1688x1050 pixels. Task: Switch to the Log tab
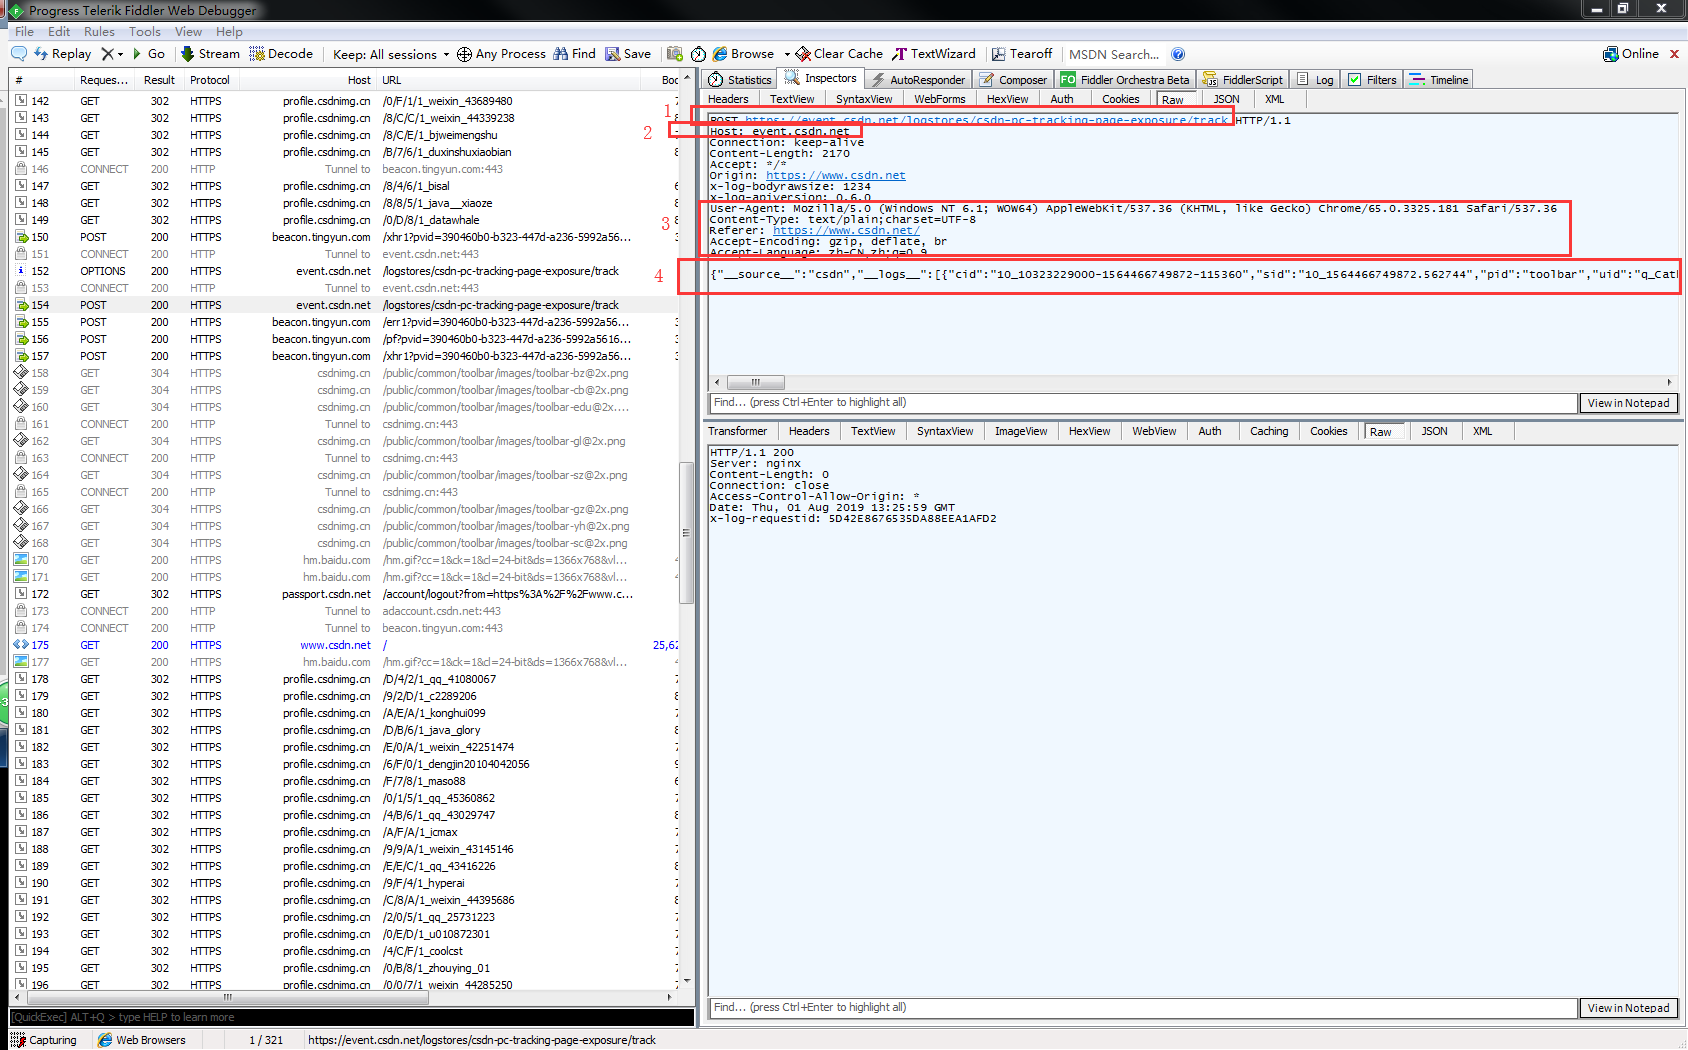coord(1315,80)
